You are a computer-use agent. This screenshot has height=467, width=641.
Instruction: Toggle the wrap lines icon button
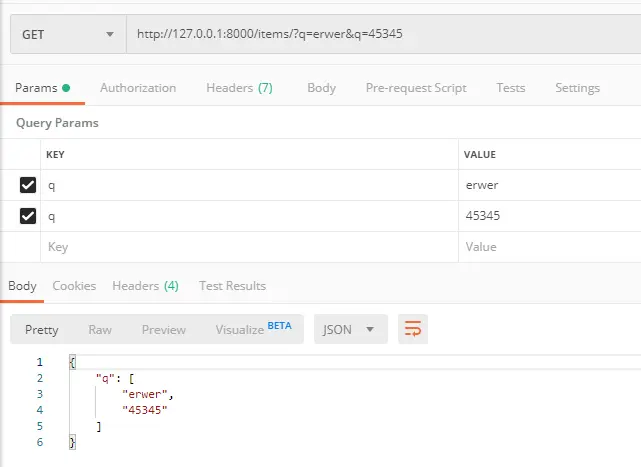[x=413, y=329]
